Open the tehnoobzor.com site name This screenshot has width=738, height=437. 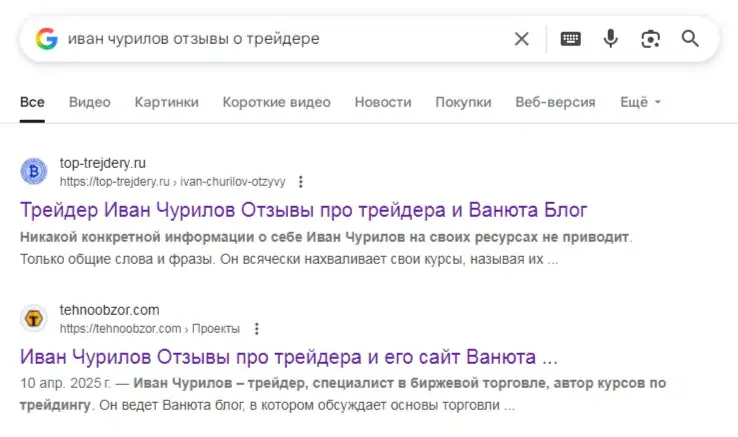coord(110,310)
